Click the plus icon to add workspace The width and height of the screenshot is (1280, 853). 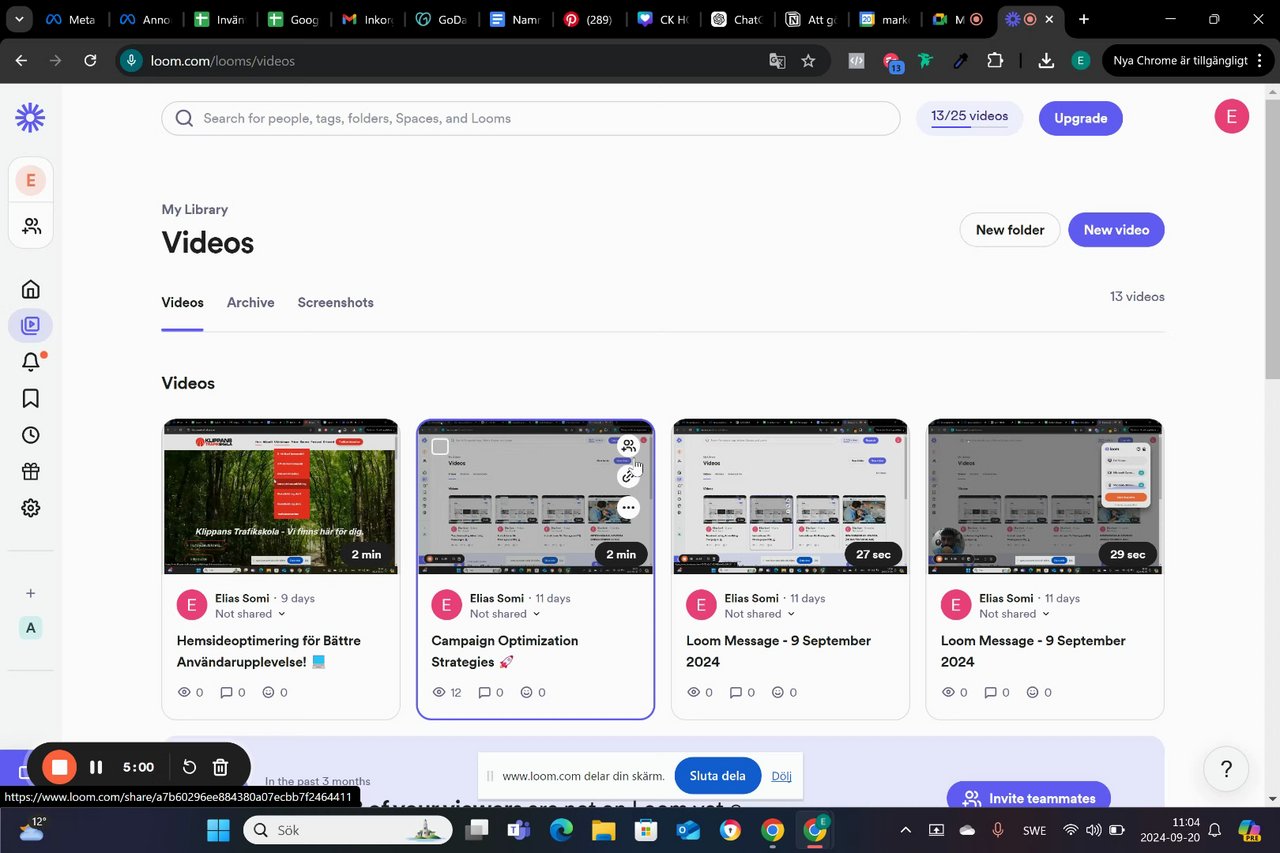coord(30,593)
